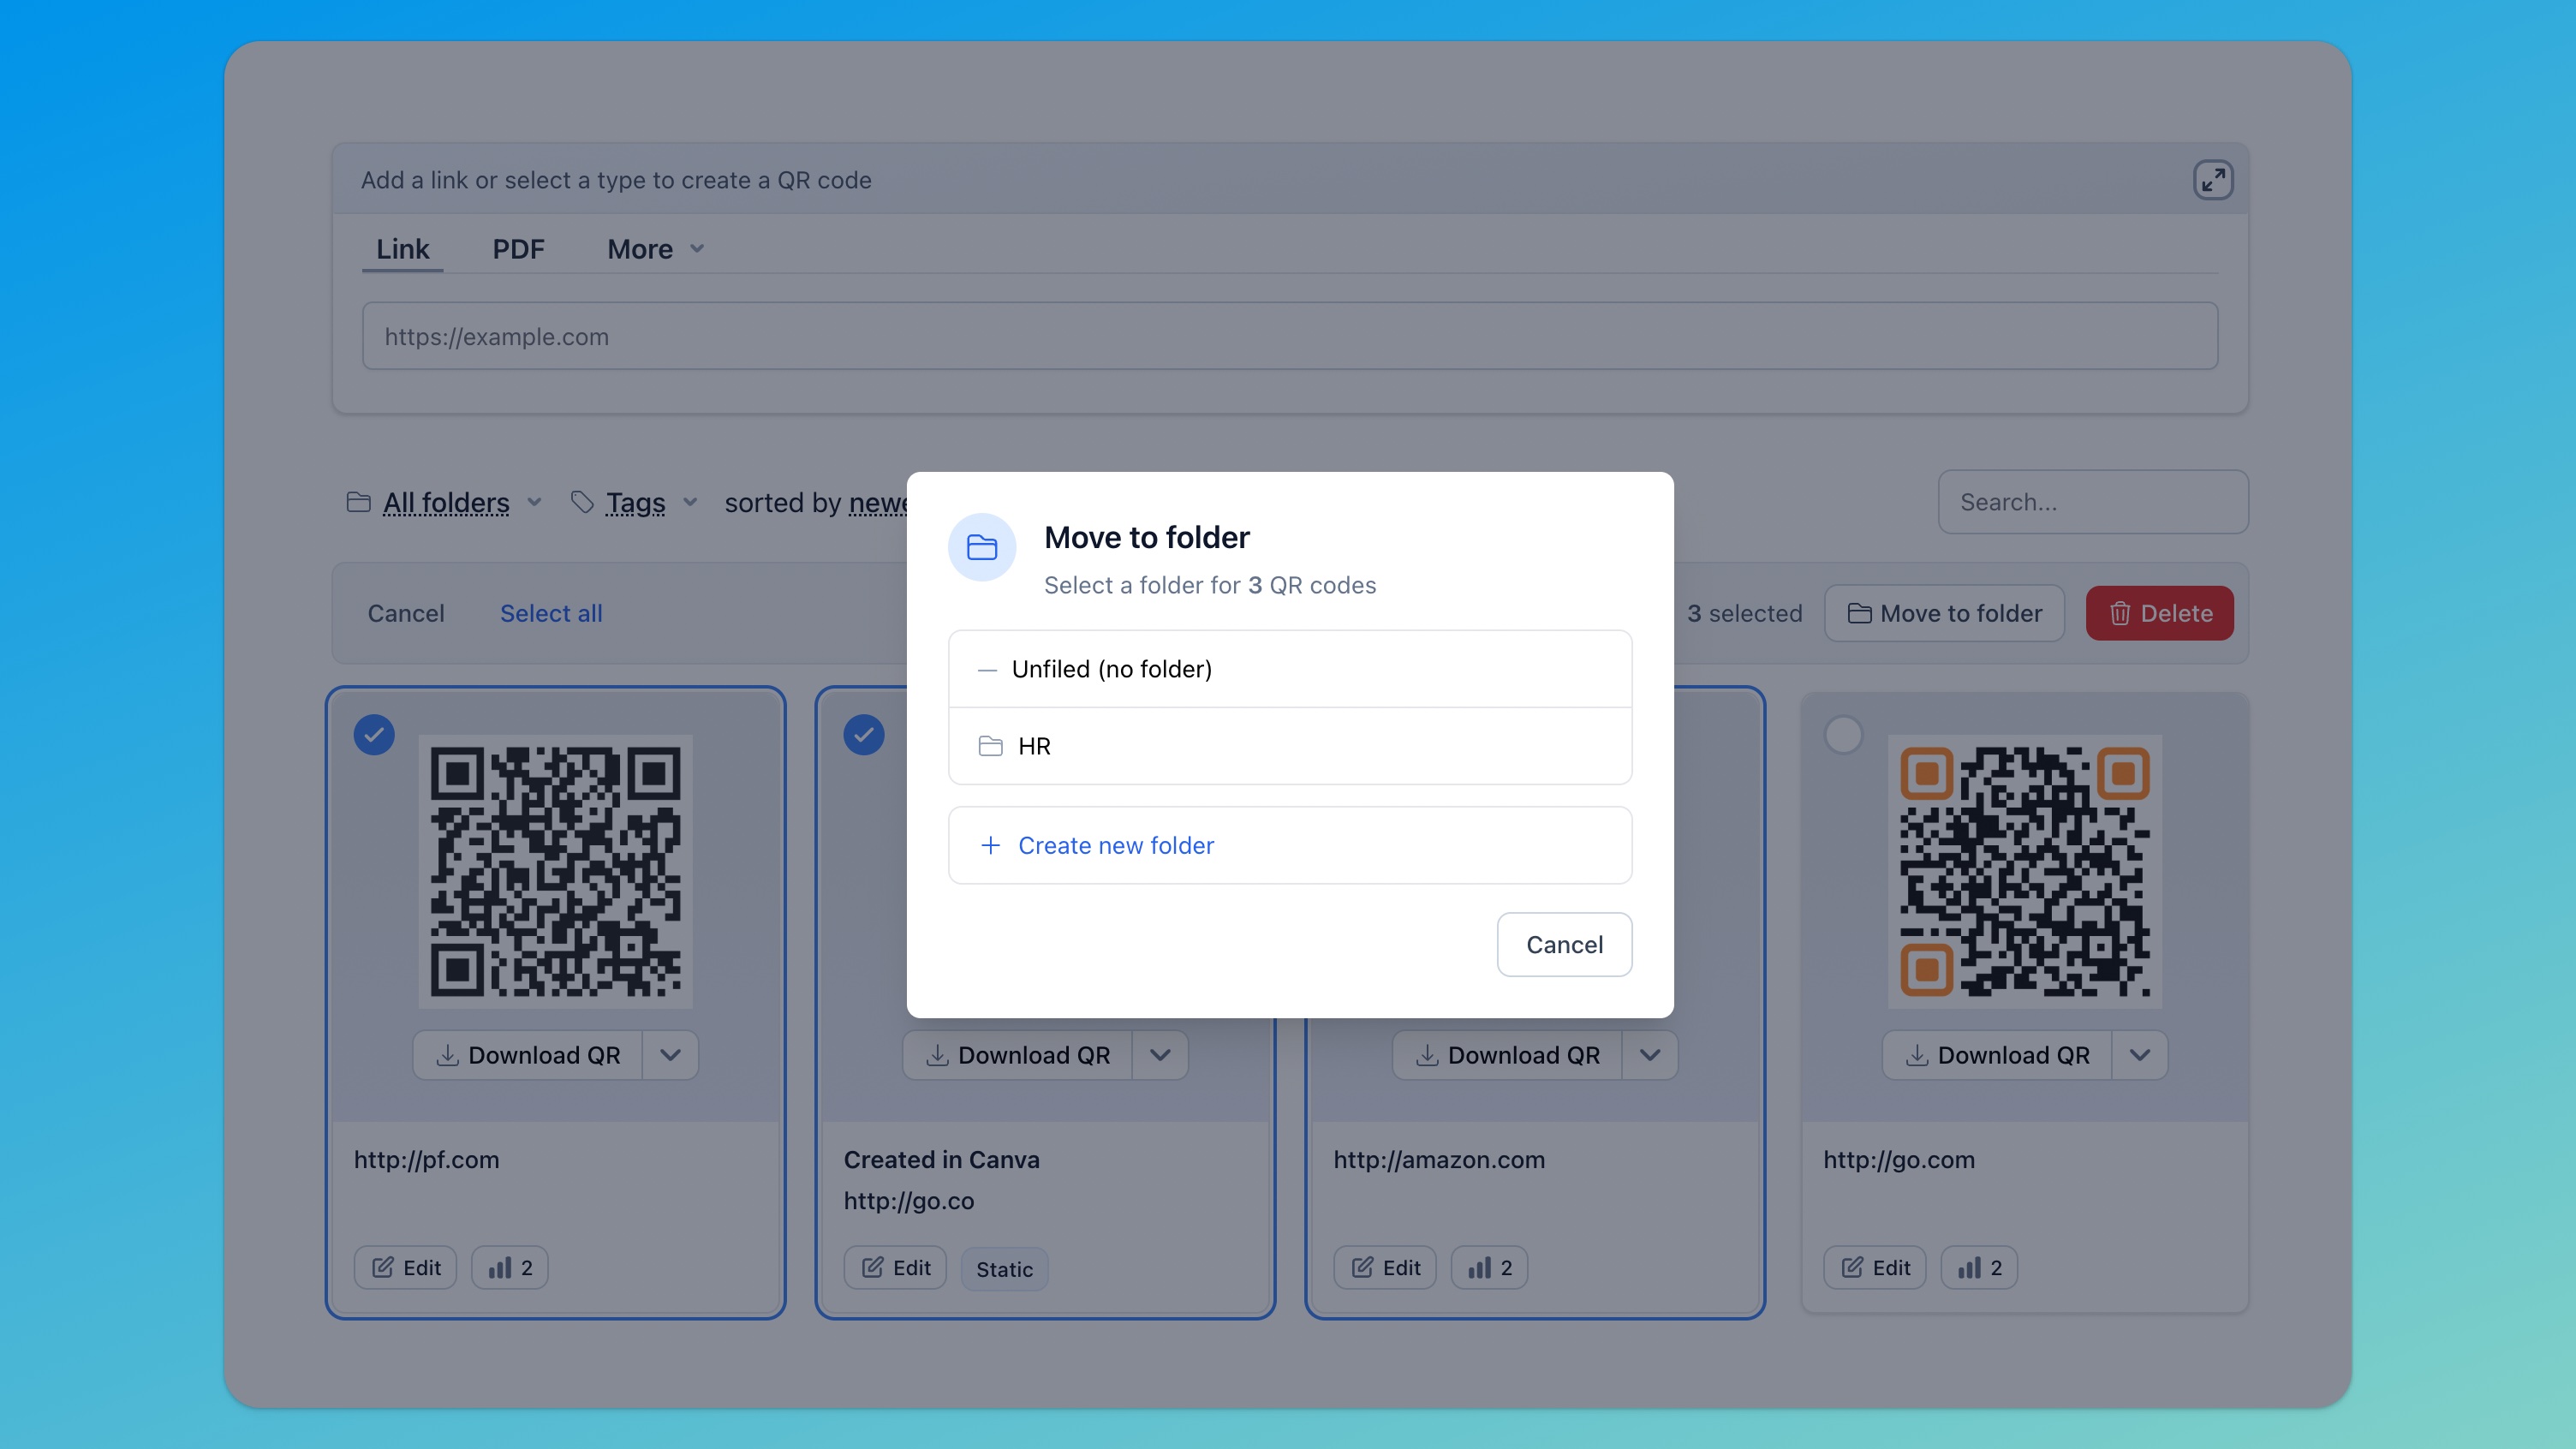Screen dimensions: 2576x1449
Task: Click the Edit pencil icon on the http://pf.com card
Action: (383, 1267)
